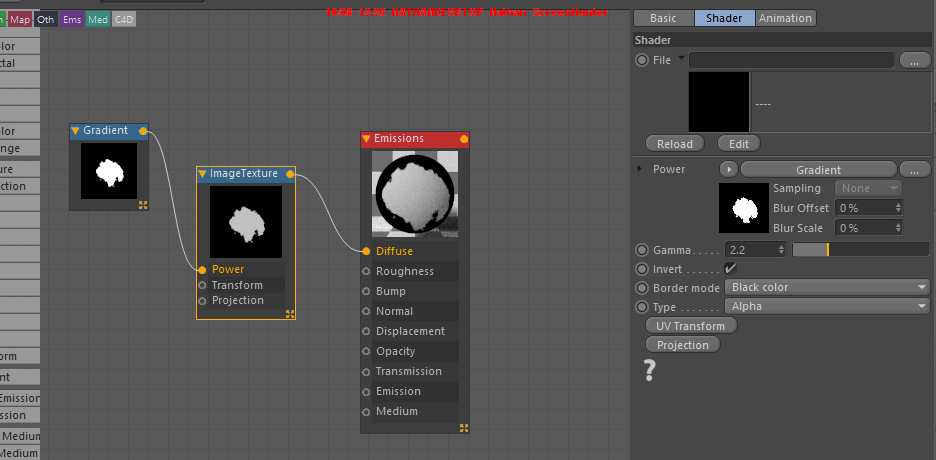Click the Opacity input port
Image resolution: width=936 pixels, height=460 pixels.
point(366,351)
